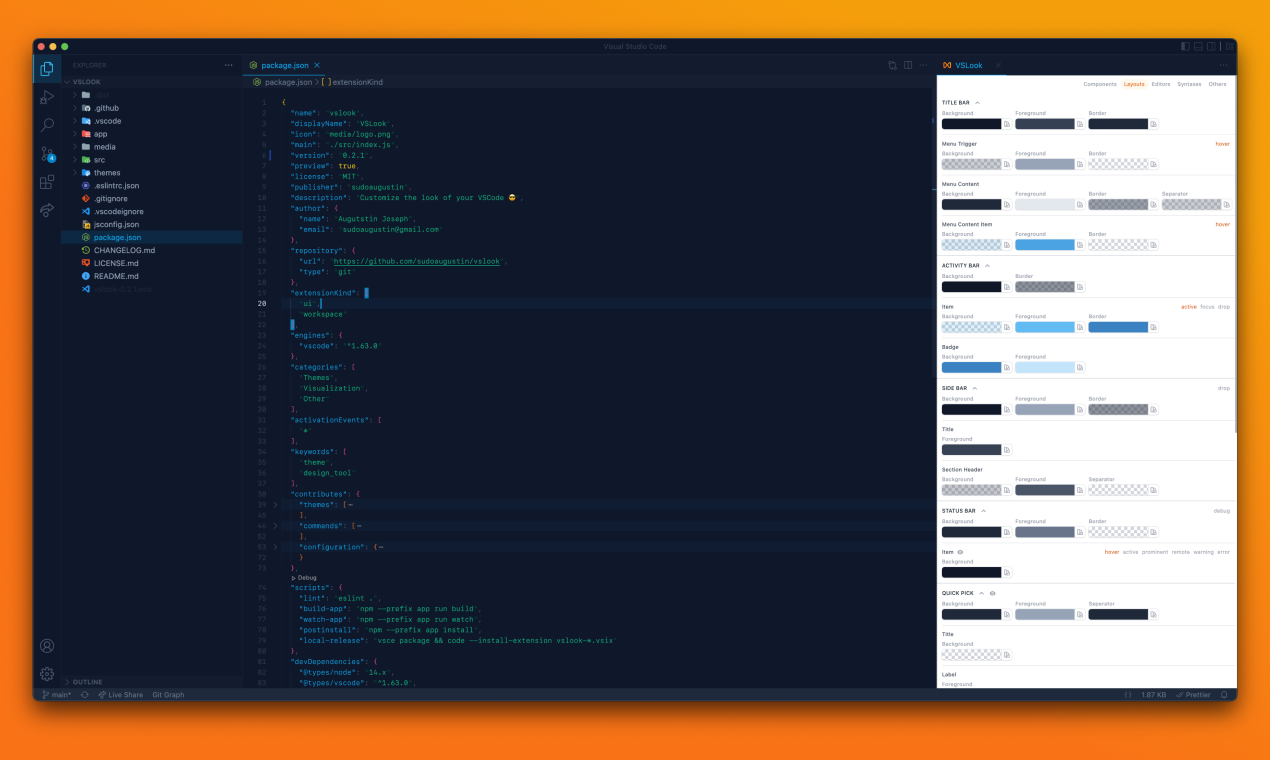Image resolution: width=1270 pixels, height=760 pixels.
Task: Open the github.com/sudoaugustin/vslook URL link
Action: click(418, 261)
